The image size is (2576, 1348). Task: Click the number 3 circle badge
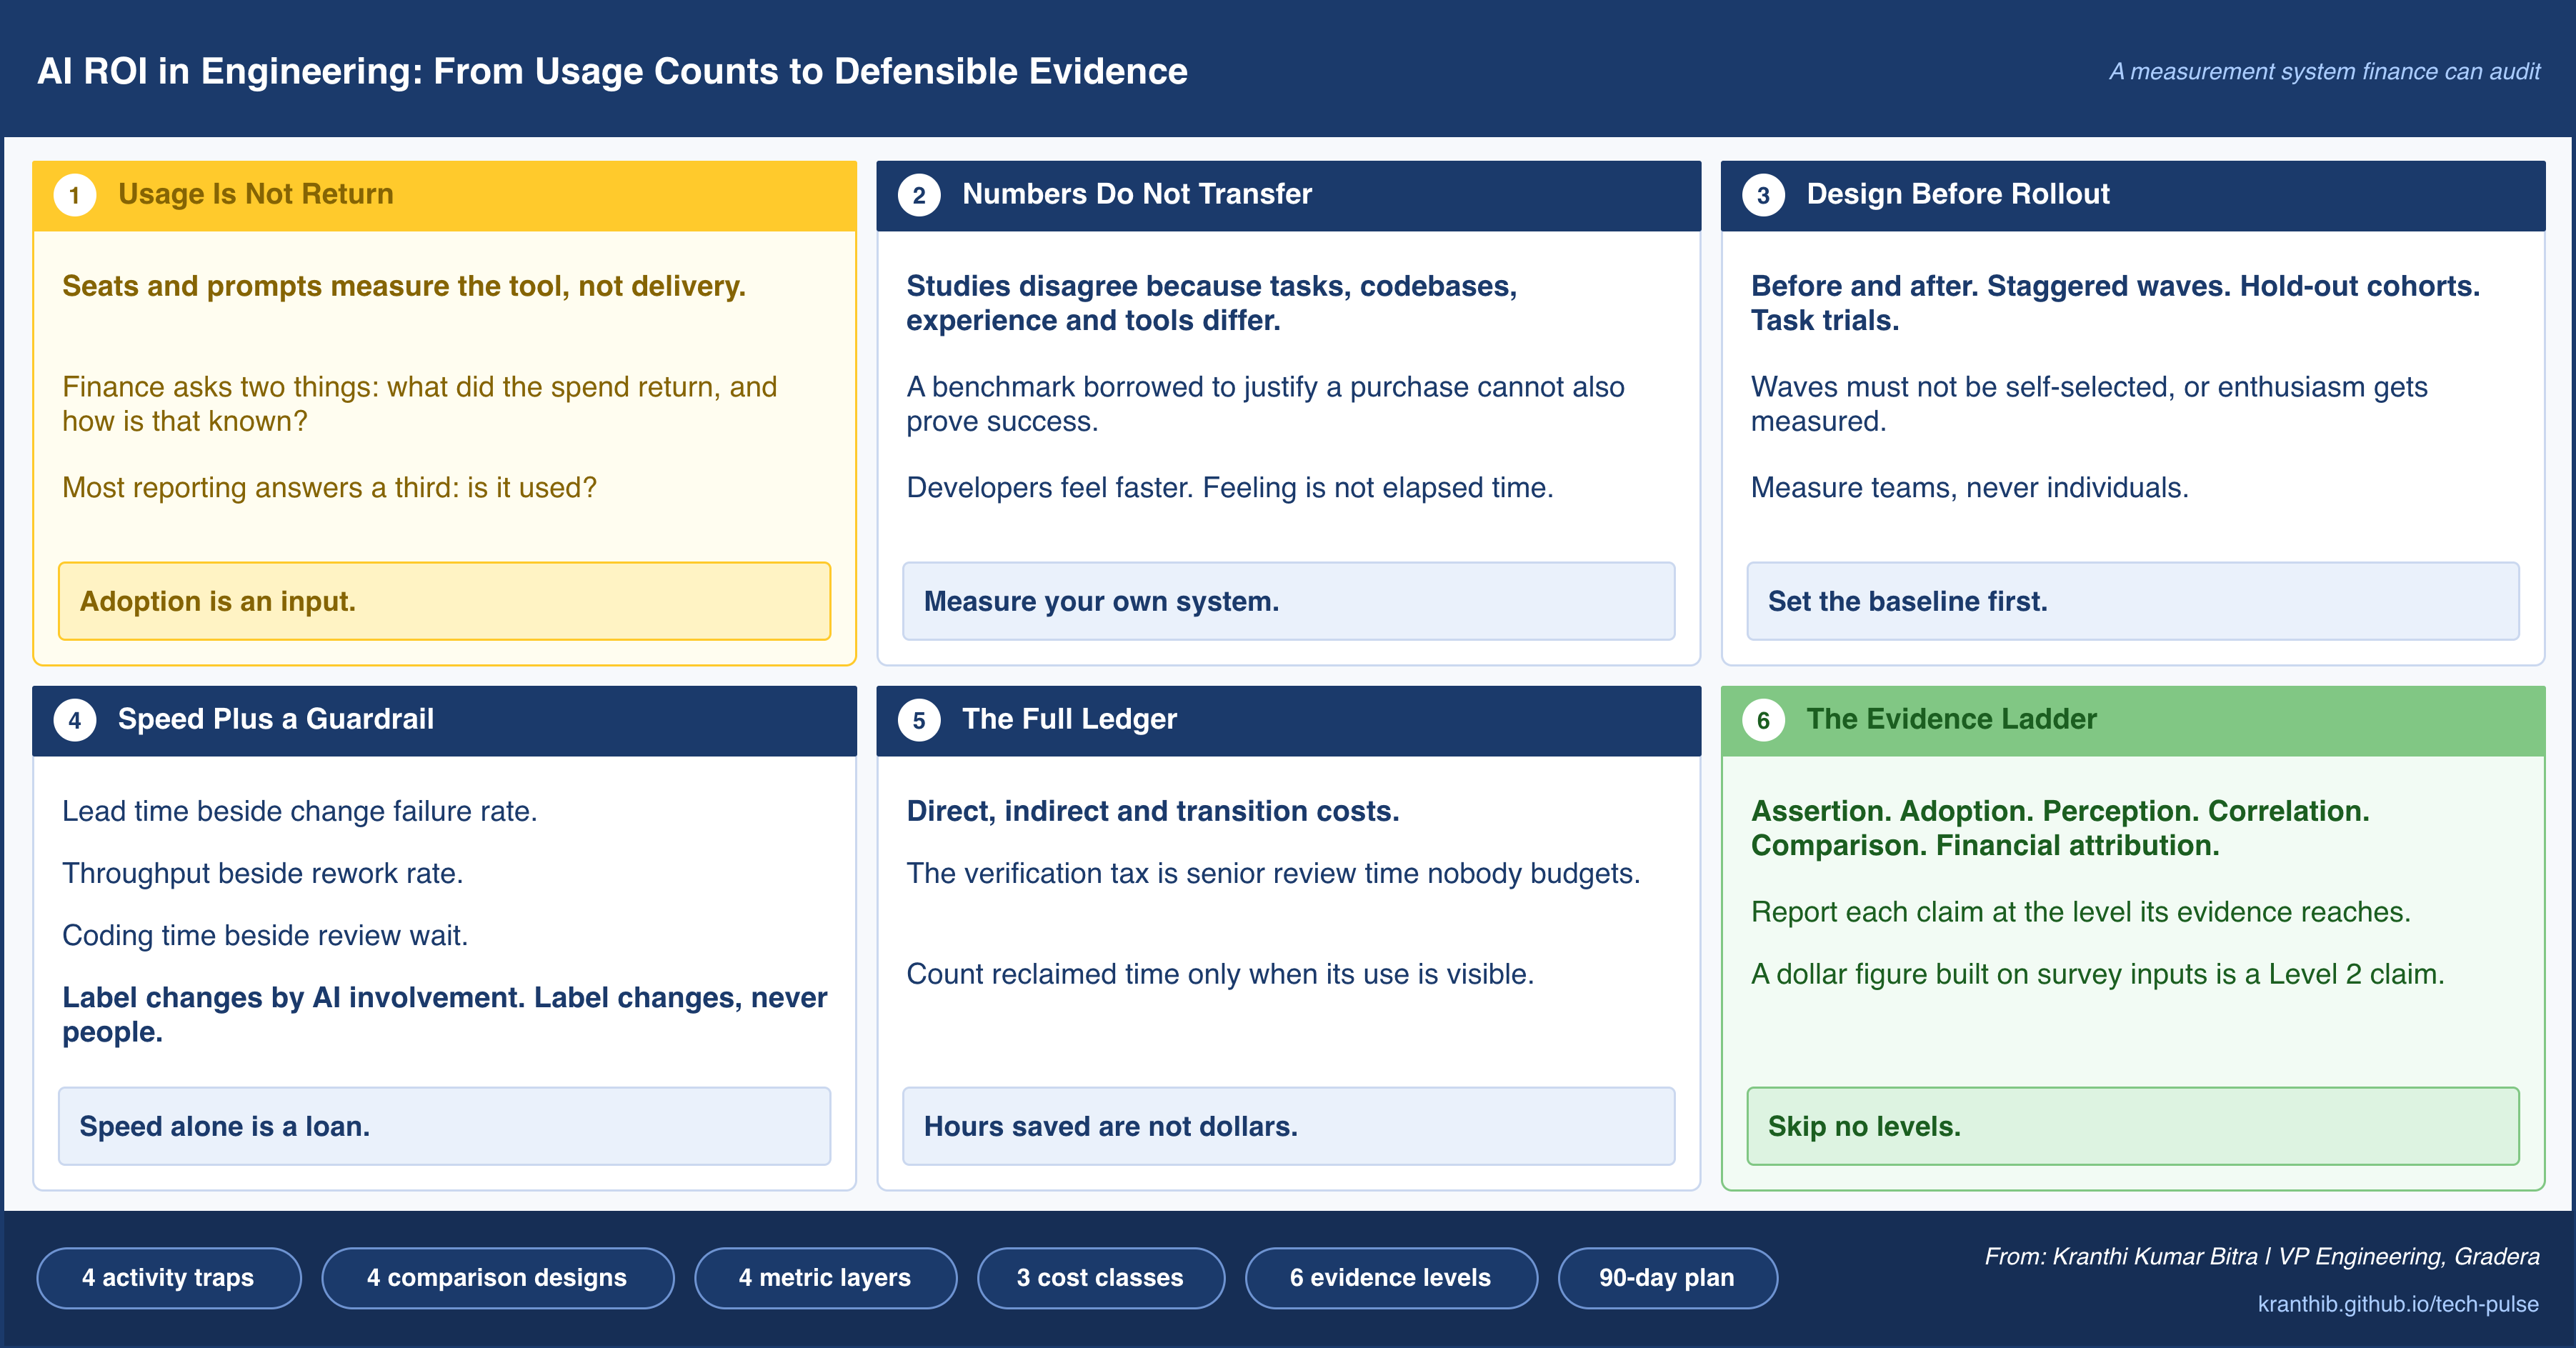1763,195
